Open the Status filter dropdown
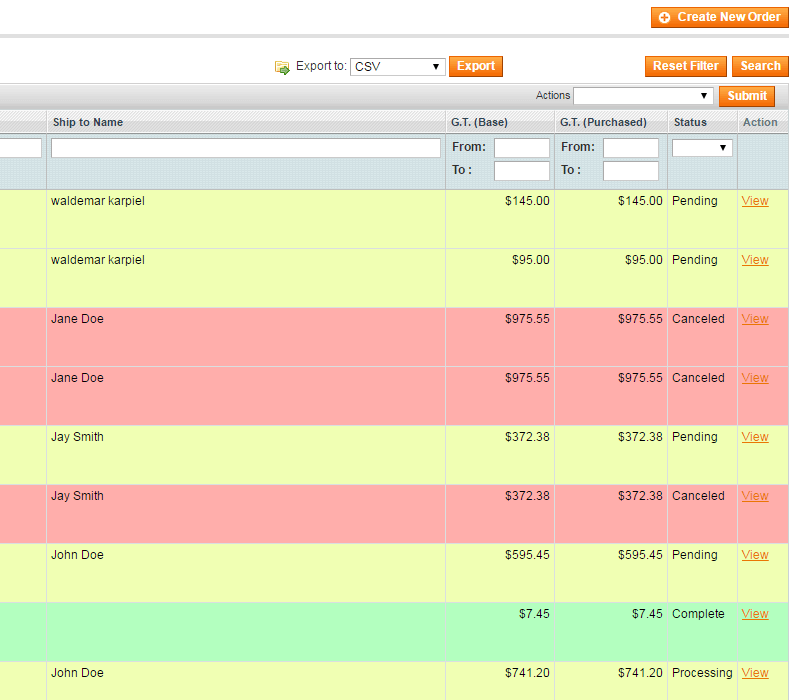Screen dimensions: 800x700 [x=702, y=148]
